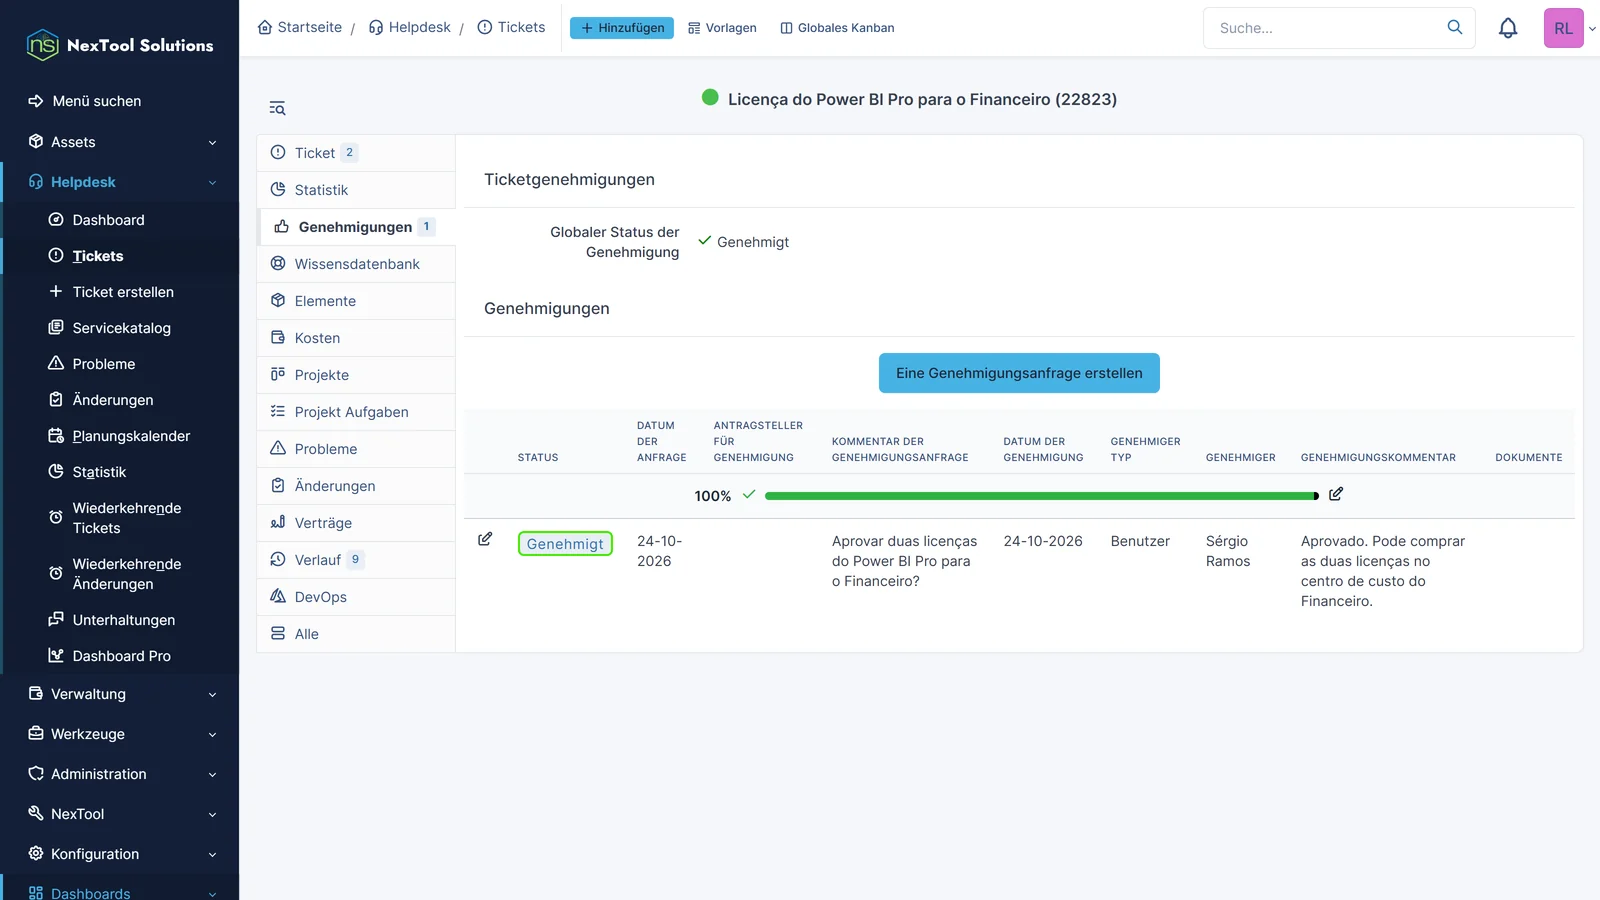Open Menü suchen in sidebar
Viewport: 1600px width, 900px height.
pos(120,101)
